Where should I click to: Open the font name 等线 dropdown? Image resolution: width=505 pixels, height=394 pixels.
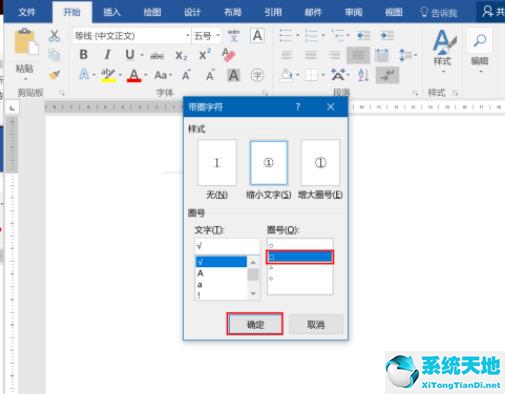click(187, 36)
